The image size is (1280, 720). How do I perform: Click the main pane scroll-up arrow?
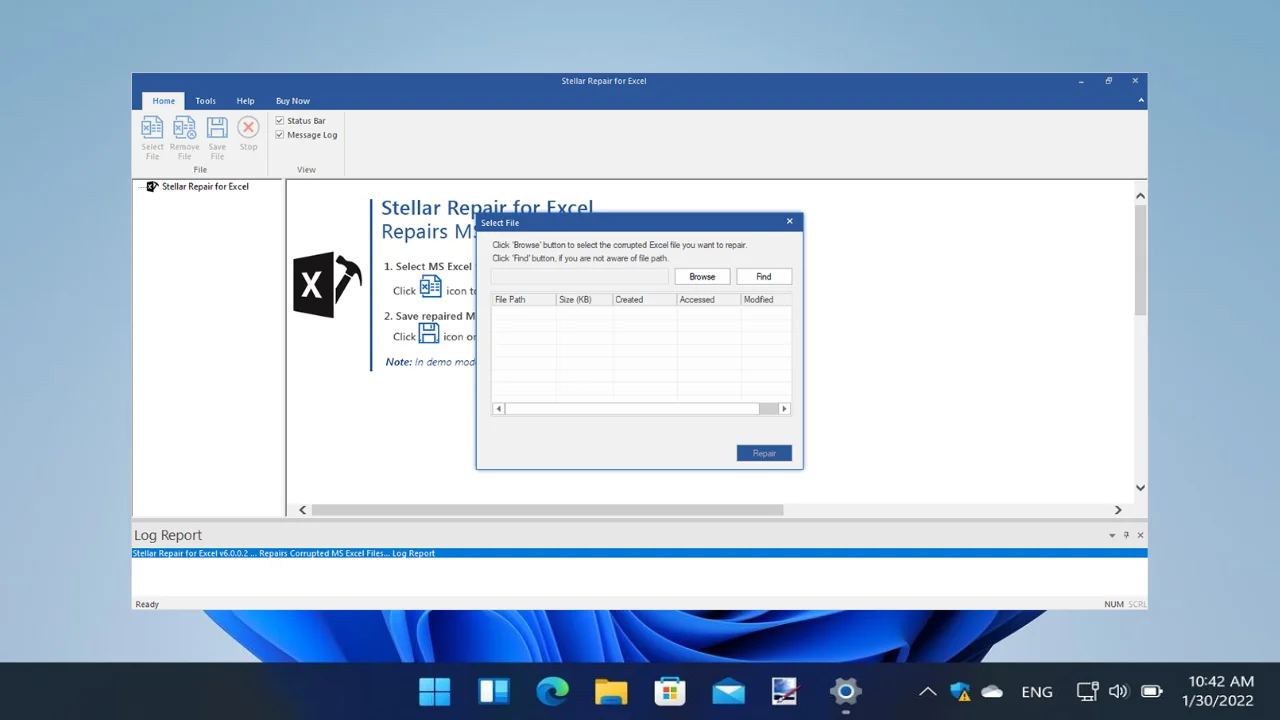click(x=1140, y=196)
